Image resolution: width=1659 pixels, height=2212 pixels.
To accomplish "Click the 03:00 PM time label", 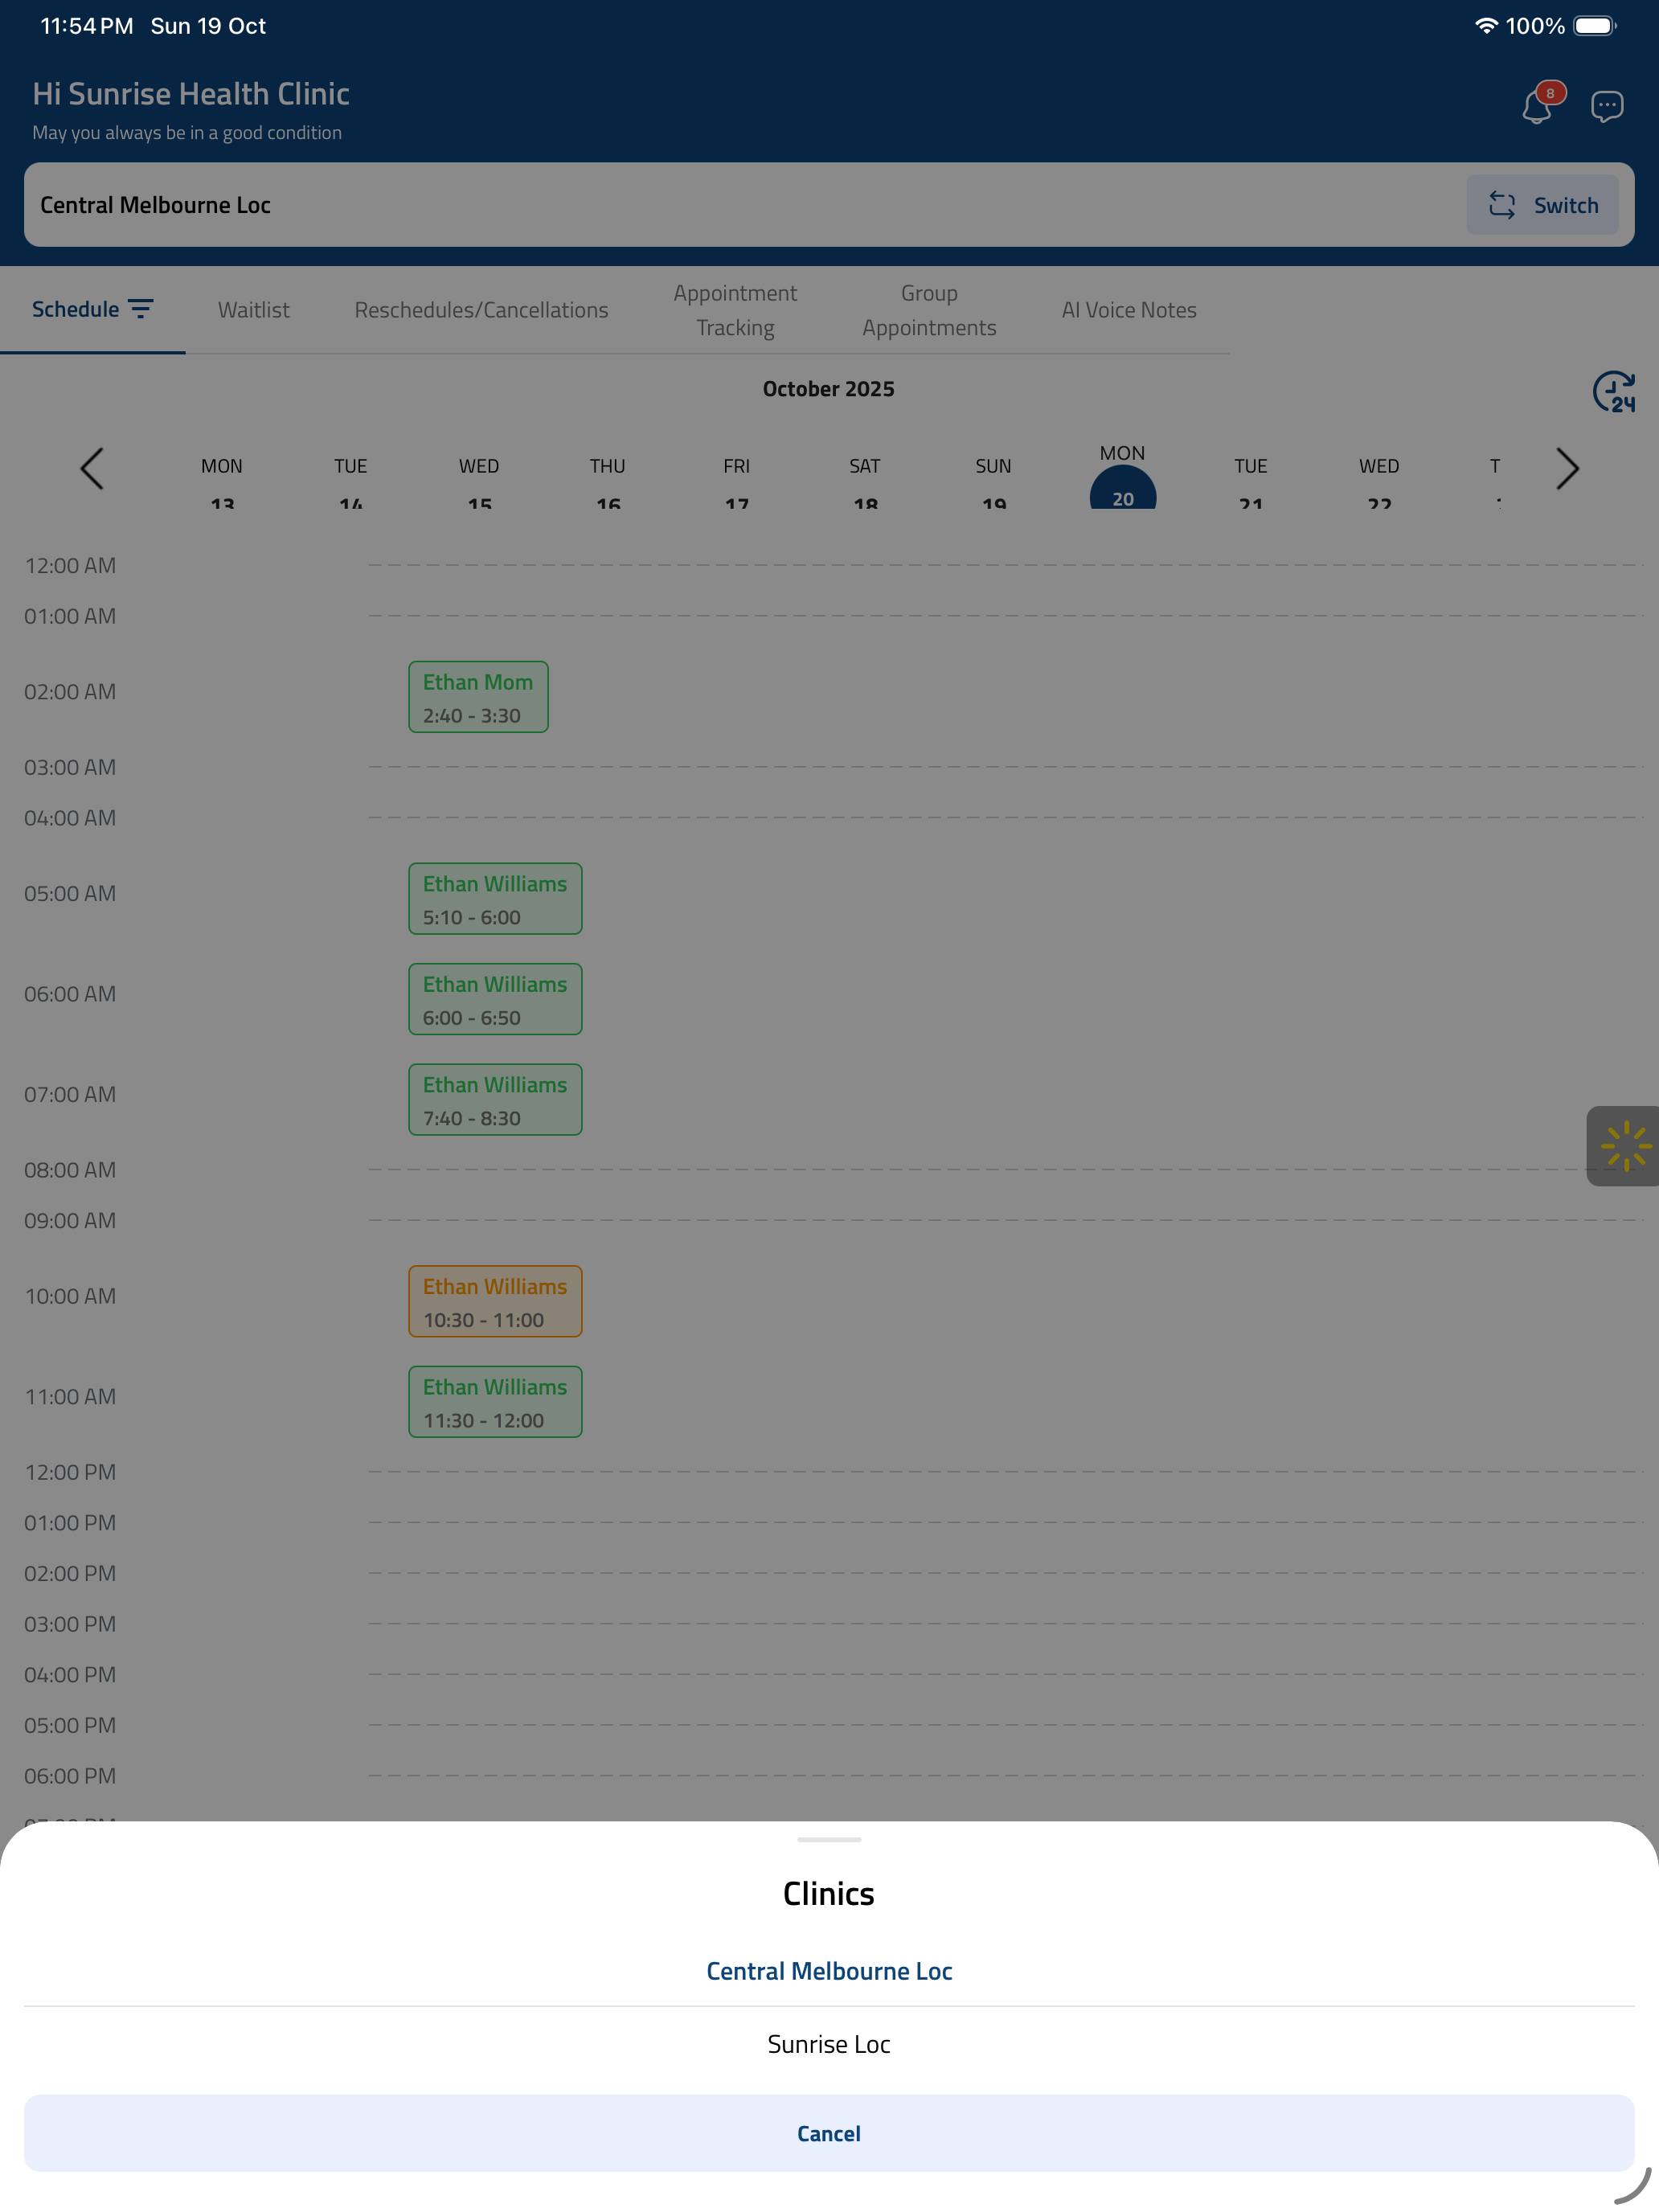I will [x=70, y=1624].
